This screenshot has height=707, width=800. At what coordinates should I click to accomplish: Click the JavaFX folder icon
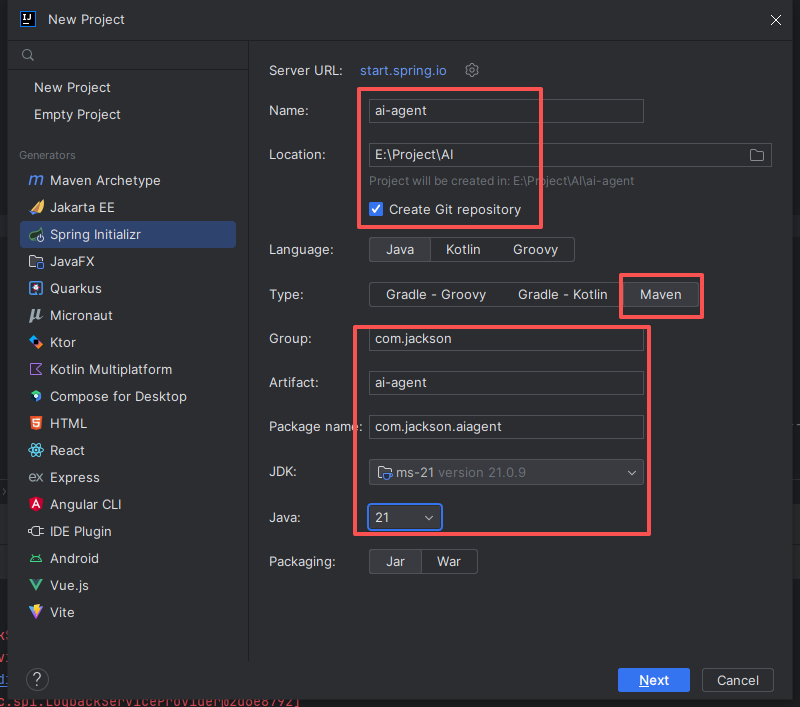(36, 262)
